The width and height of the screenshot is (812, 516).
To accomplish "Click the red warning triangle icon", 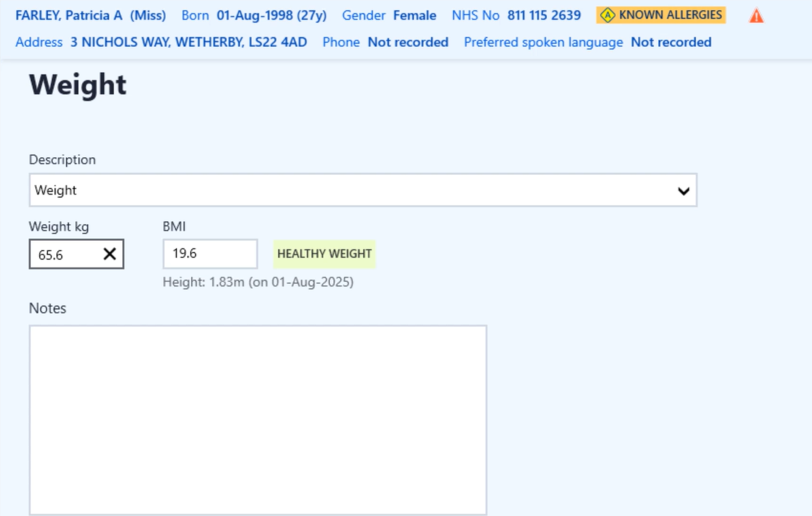I will click(x=756, y=16).
